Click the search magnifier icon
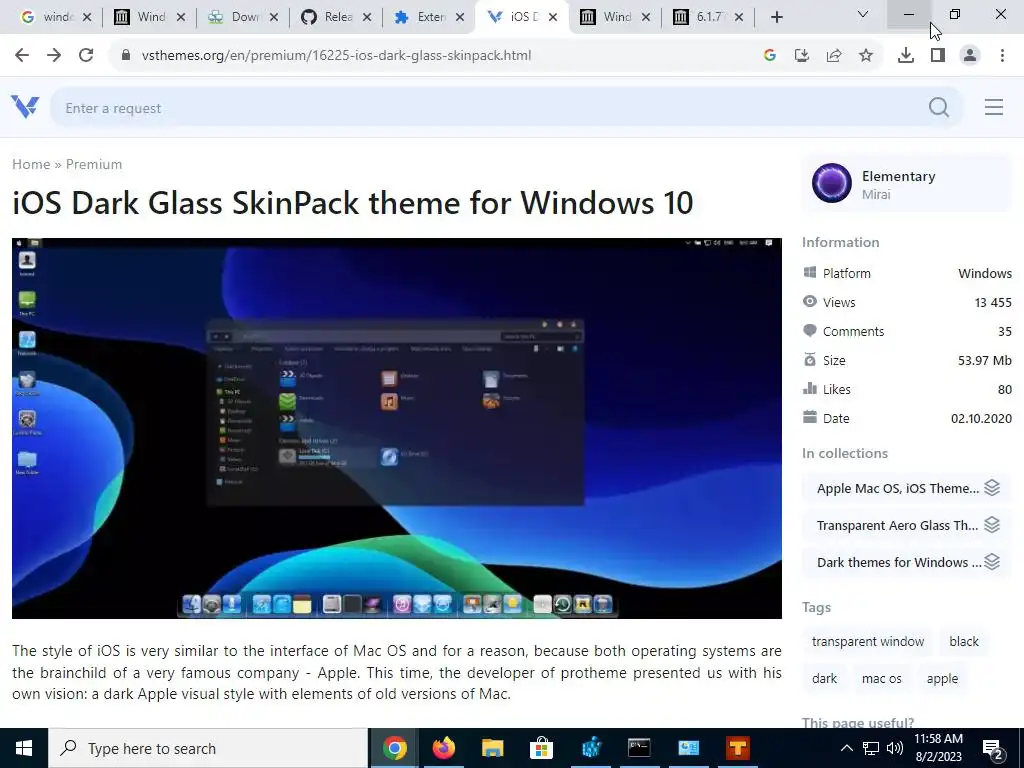The width and height of the screenshot is (1024, 768). point(938,107)
